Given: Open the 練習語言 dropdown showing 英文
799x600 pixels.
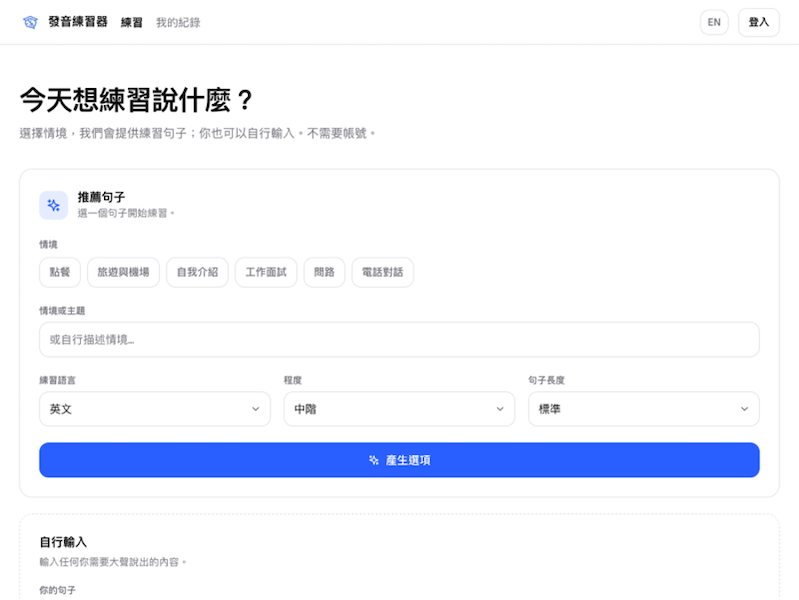Looking at the screenshot, I should pyautogui.click(x=155, y=409).
